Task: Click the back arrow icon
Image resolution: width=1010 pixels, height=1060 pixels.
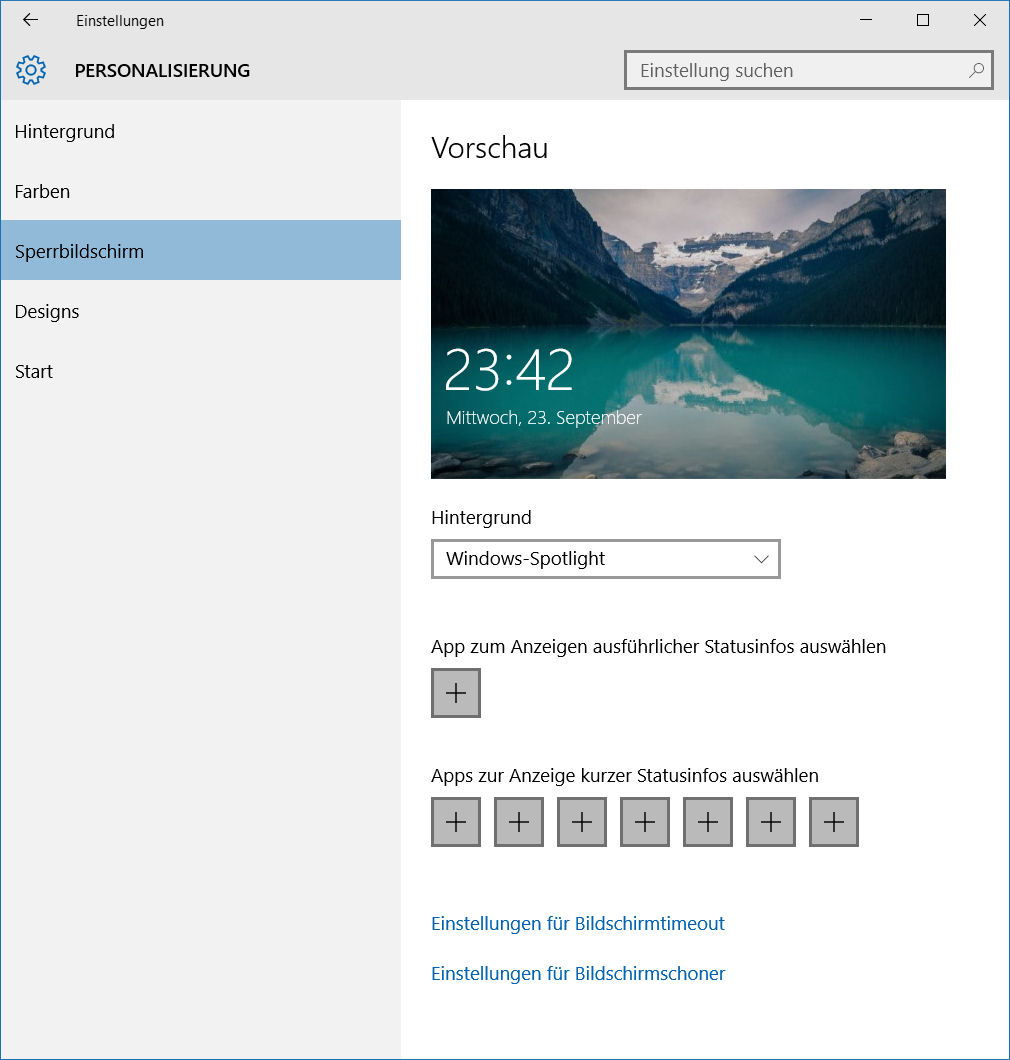Action: coord(30,20)
